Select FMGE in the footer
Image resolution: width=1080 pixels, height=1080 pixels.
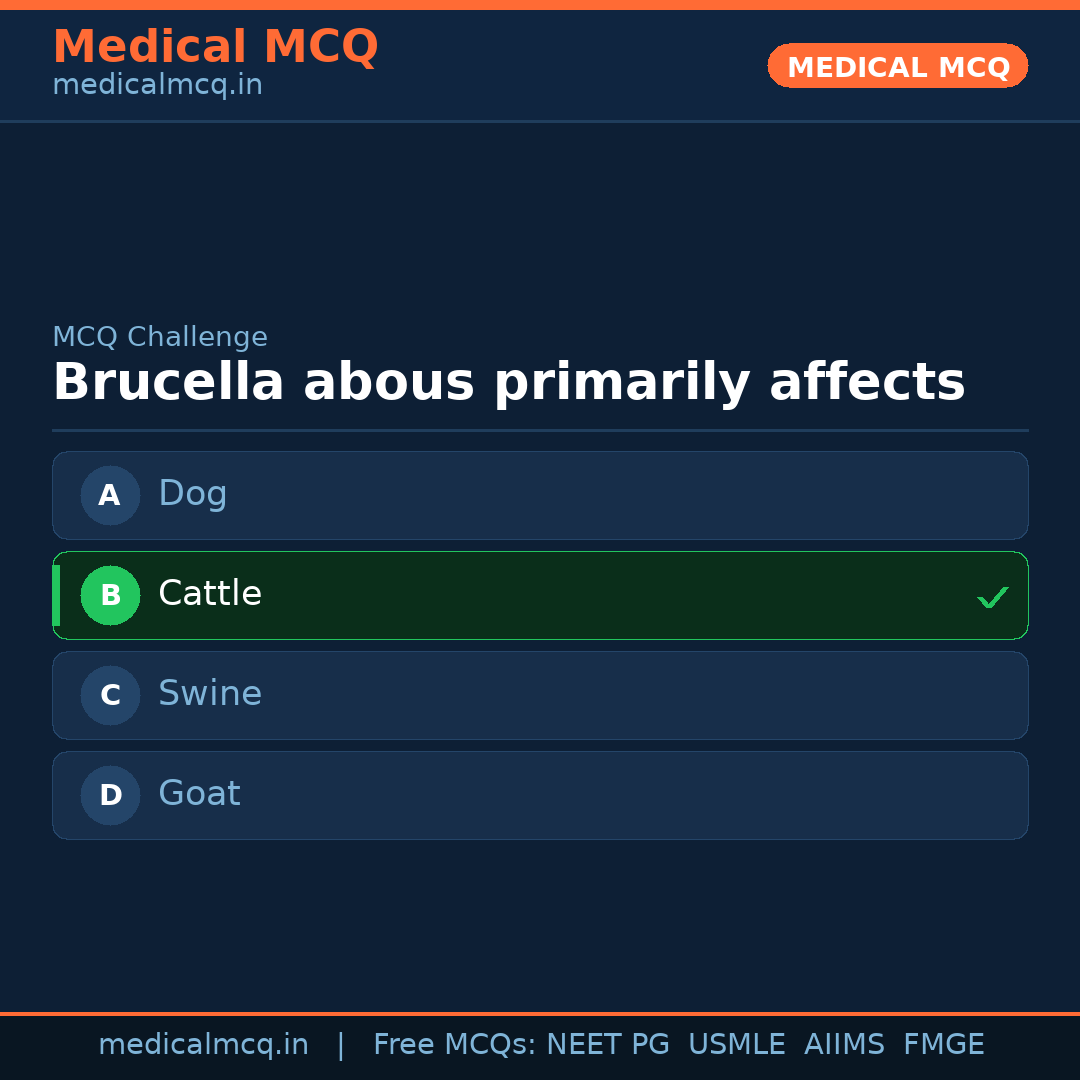(x=943, y=1045)
